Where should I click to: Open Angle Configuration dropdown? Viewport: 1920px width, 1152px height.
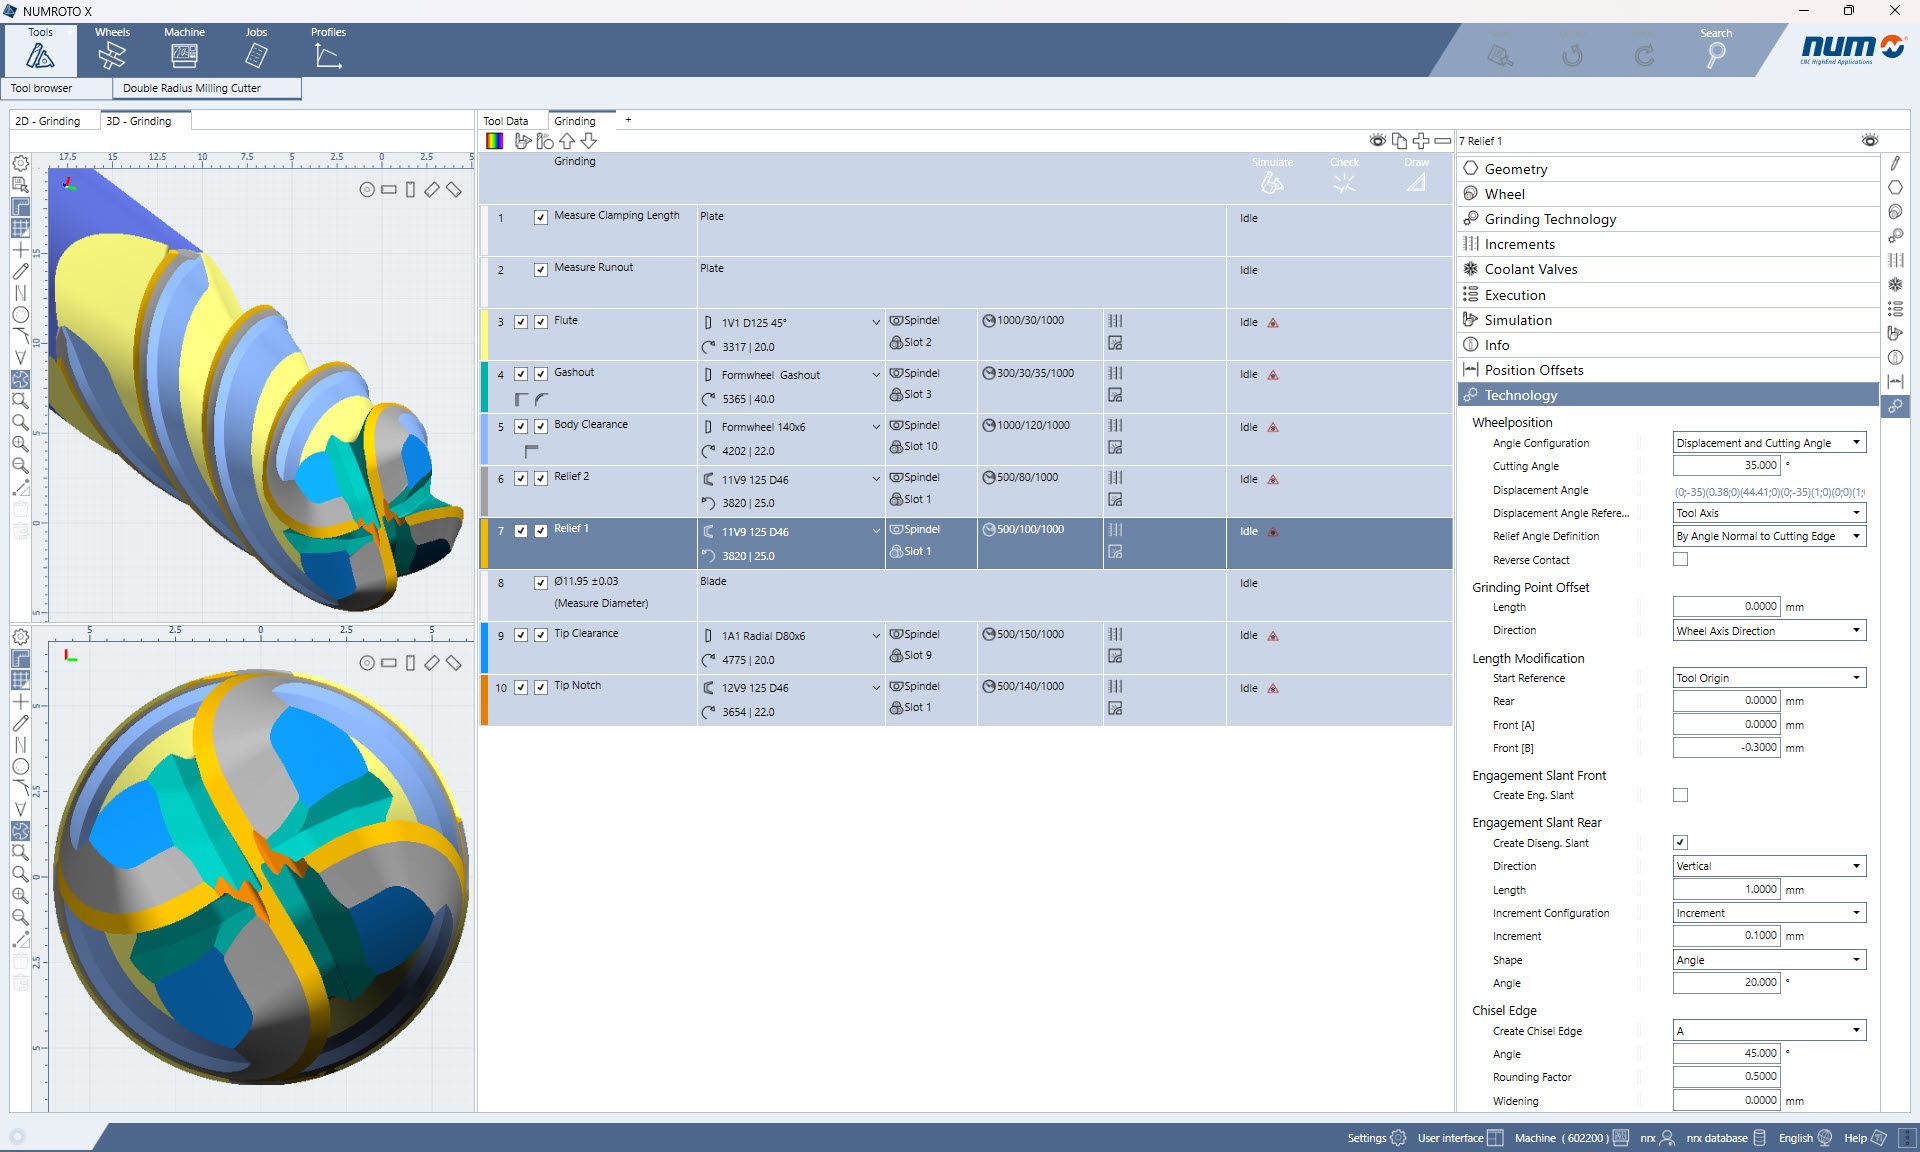click(1856, 443)
